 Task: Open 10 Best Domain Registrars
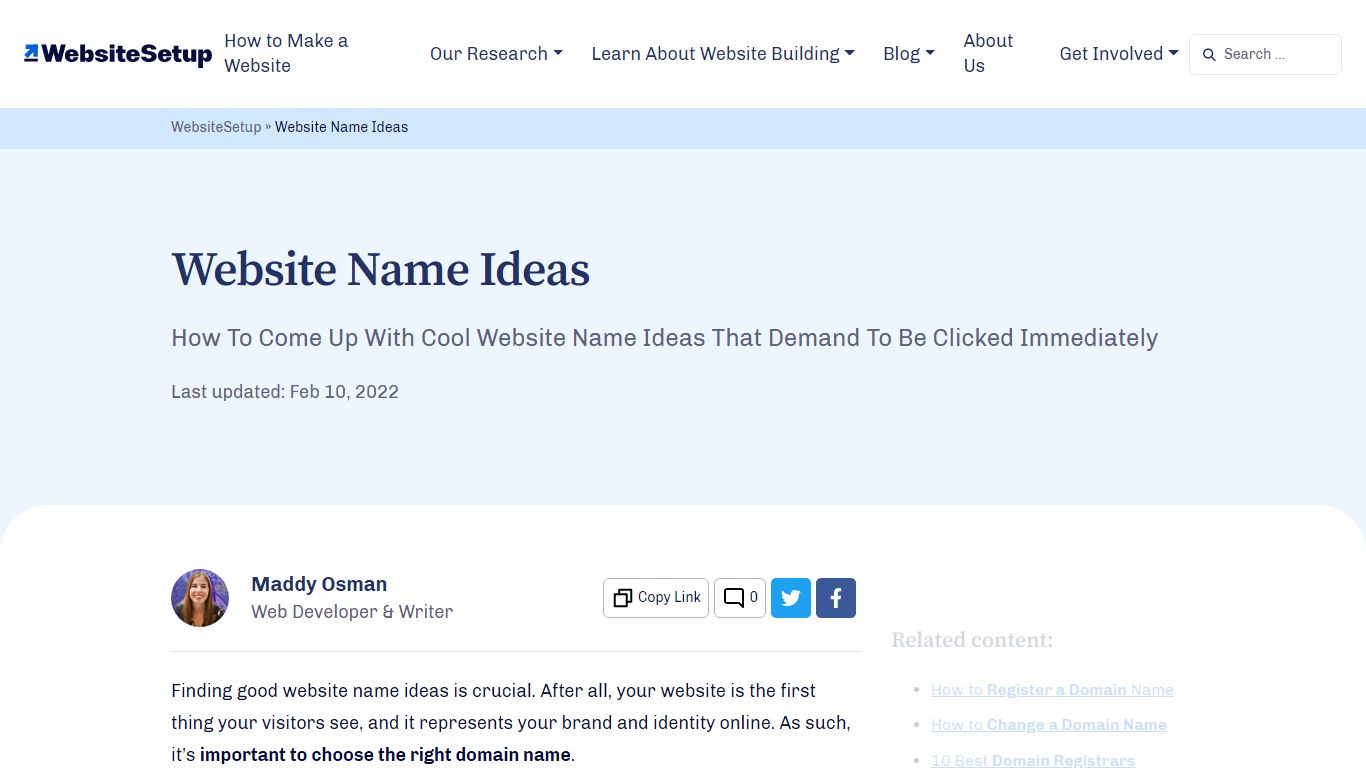pyautogui.click(x=1033, y=760)
